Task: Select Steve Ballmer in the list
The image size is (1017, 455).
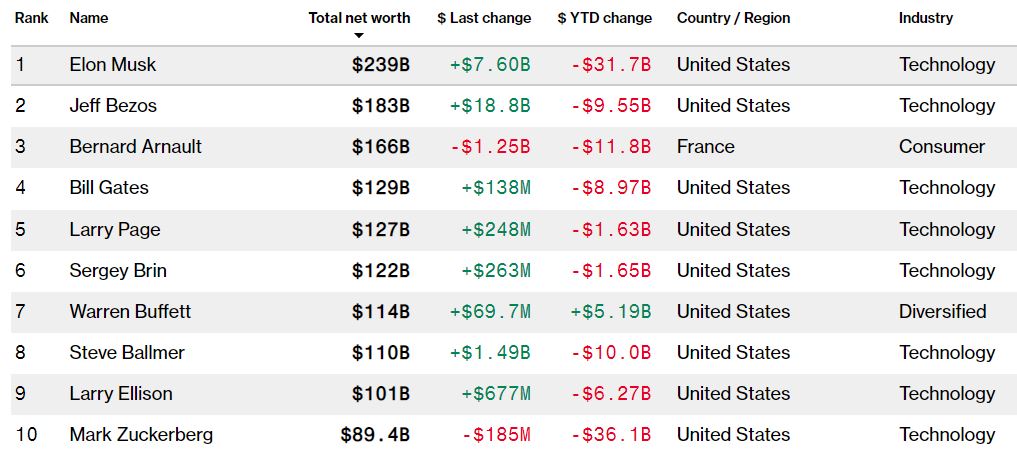Action: (x=127, y=353)
